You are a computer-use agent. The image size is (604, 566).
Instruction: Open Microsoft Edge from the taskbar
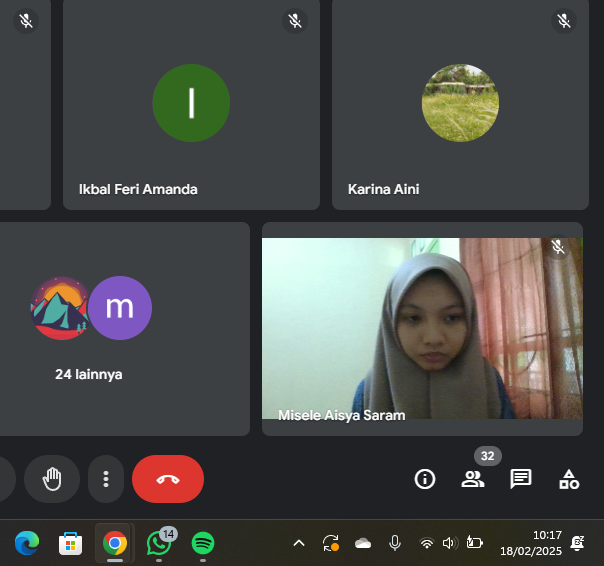coord(27,543)
